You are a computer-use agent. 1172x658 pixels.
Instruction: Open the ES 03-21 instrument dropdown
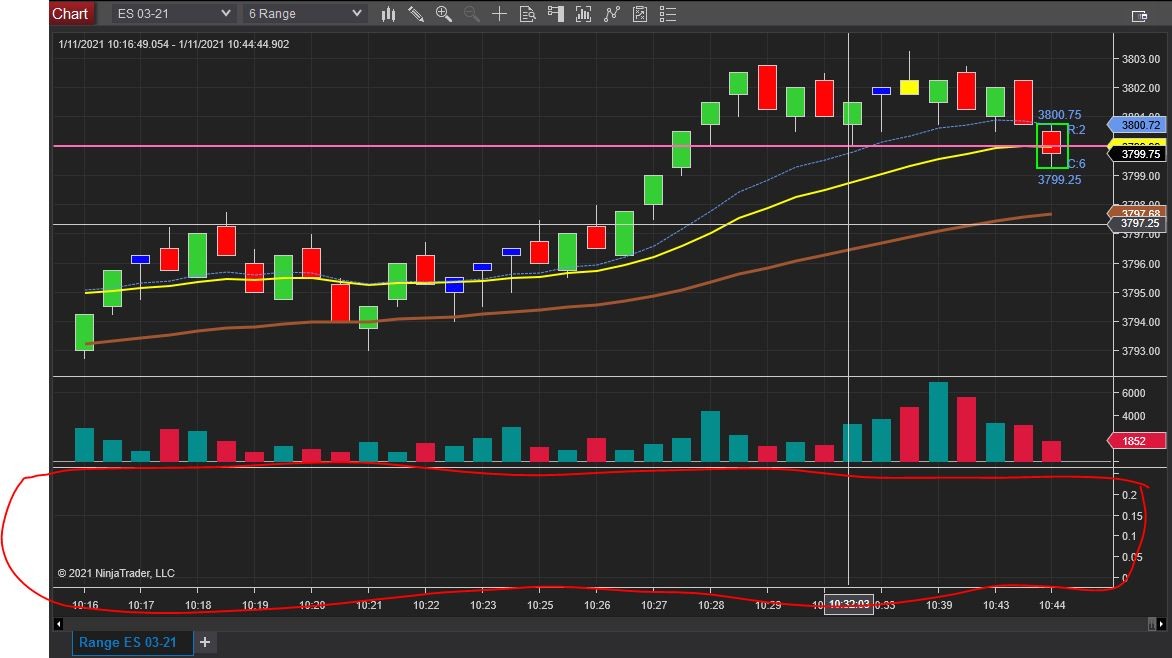(x=173, y=13)
